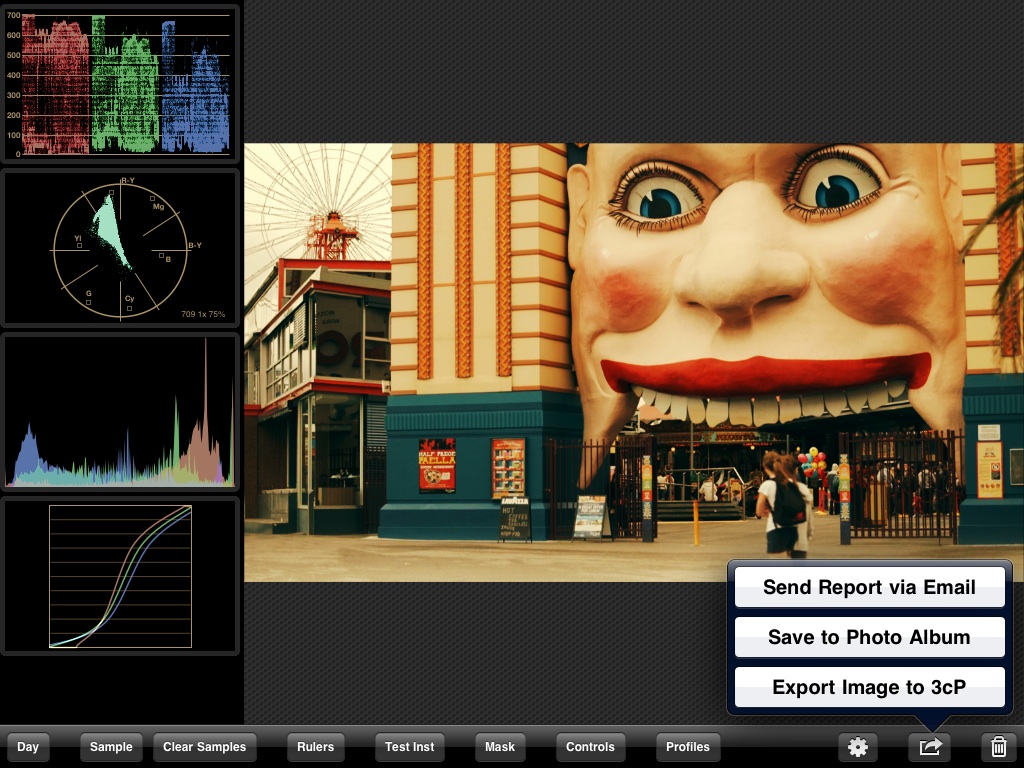Viewport: 1024px width, 768px height.
Task: Open the Controls panel button
Action: coord(590,746)
